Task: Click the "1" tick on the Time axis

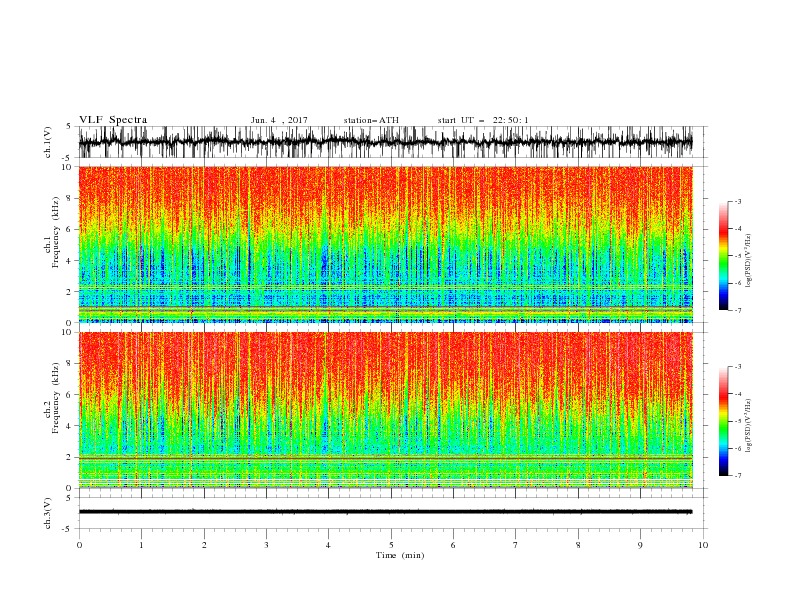Action: point(141,545)
